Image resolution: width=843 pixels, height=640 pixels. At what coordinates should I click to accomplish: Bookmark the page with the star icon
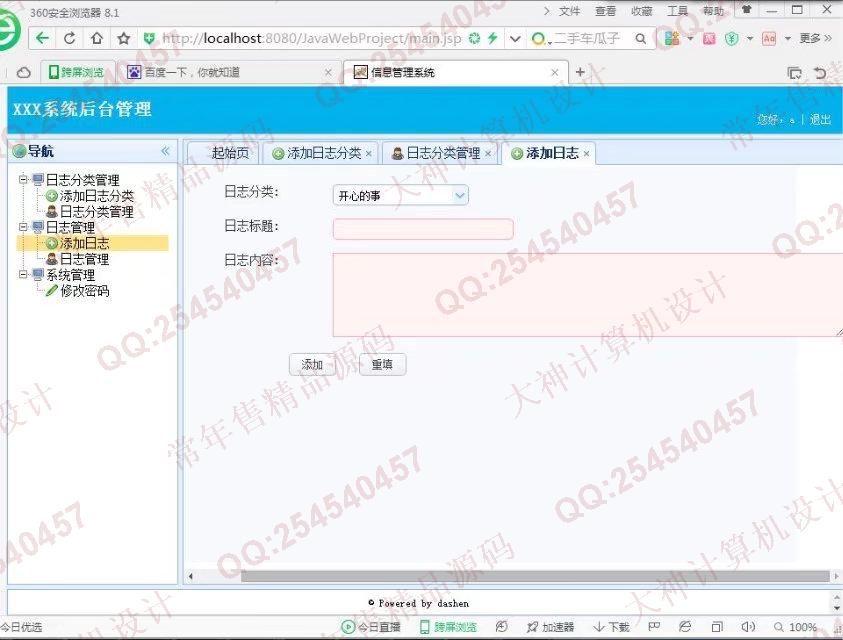(124, 39)
